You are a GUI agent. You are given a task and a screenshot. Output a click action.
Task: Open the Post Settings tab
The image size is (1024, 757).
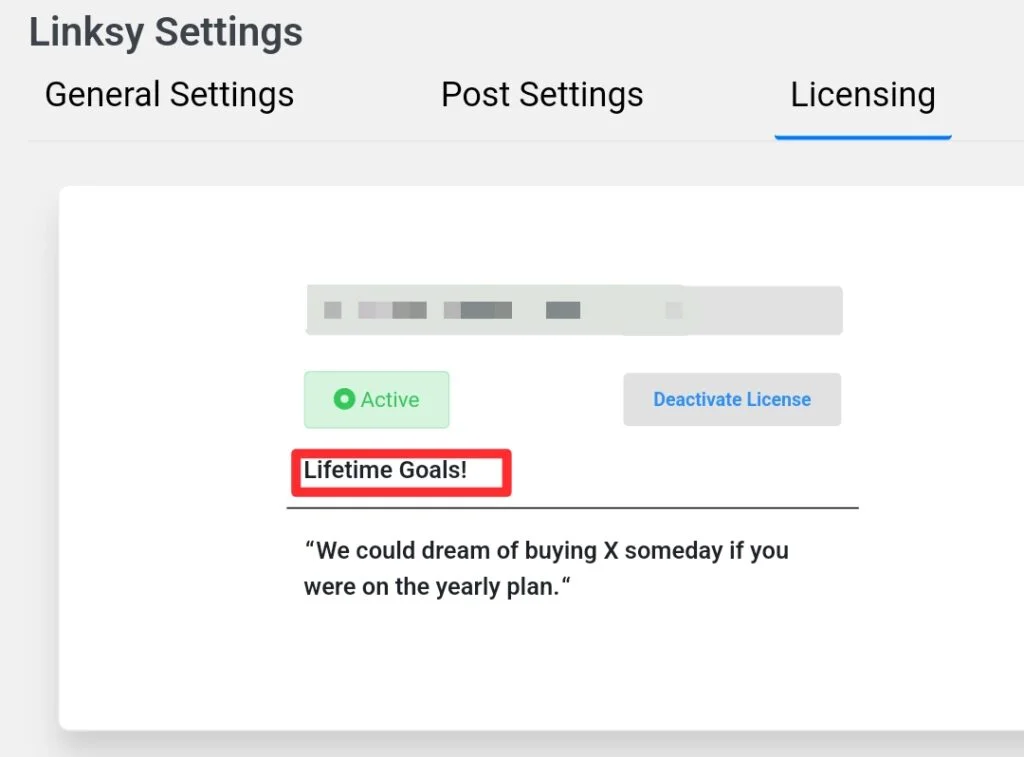click(x=542, y=95)
